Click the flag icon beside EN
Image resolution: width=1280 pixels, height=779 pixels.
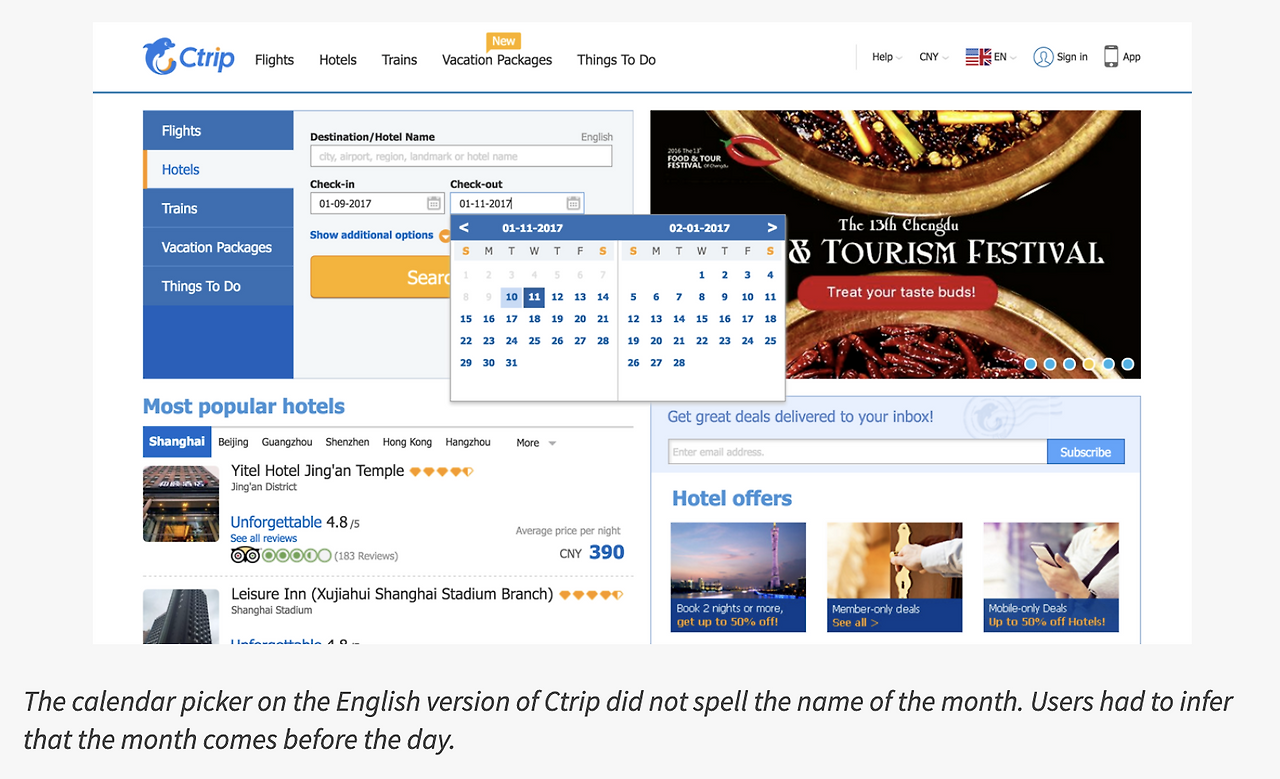[x=978, y=57]
